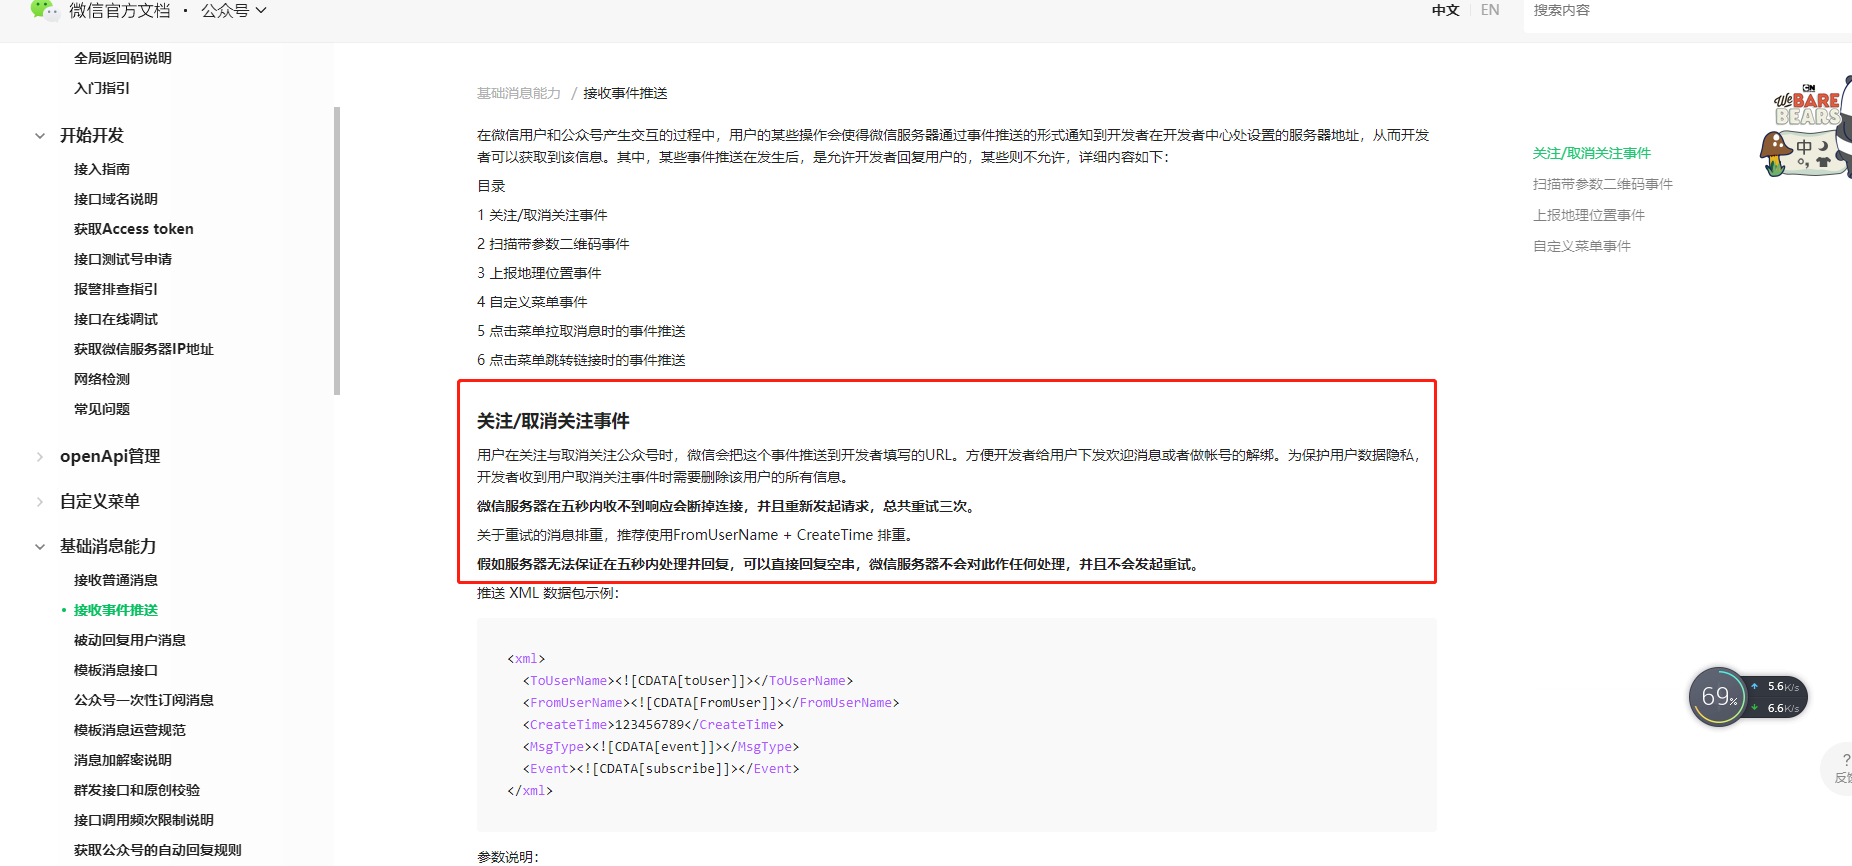Open 被动回复用户消息 page

coord(130,640)
